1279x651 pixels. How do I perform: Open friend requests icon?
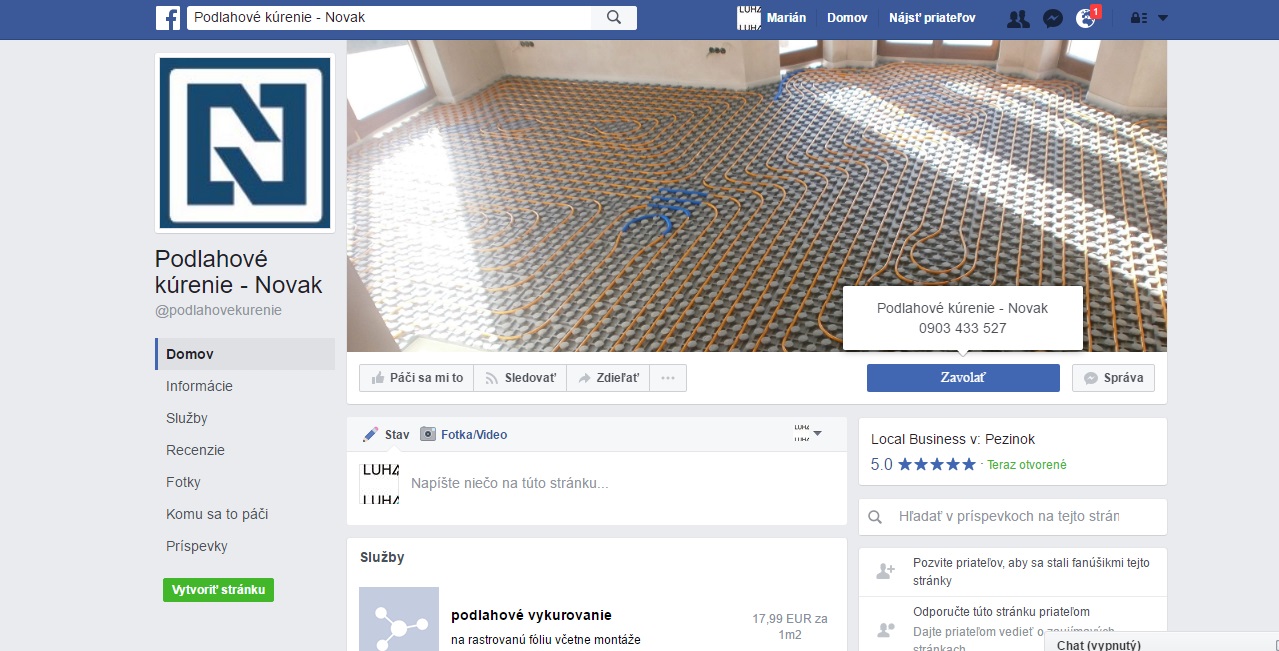click(1018, 18)
